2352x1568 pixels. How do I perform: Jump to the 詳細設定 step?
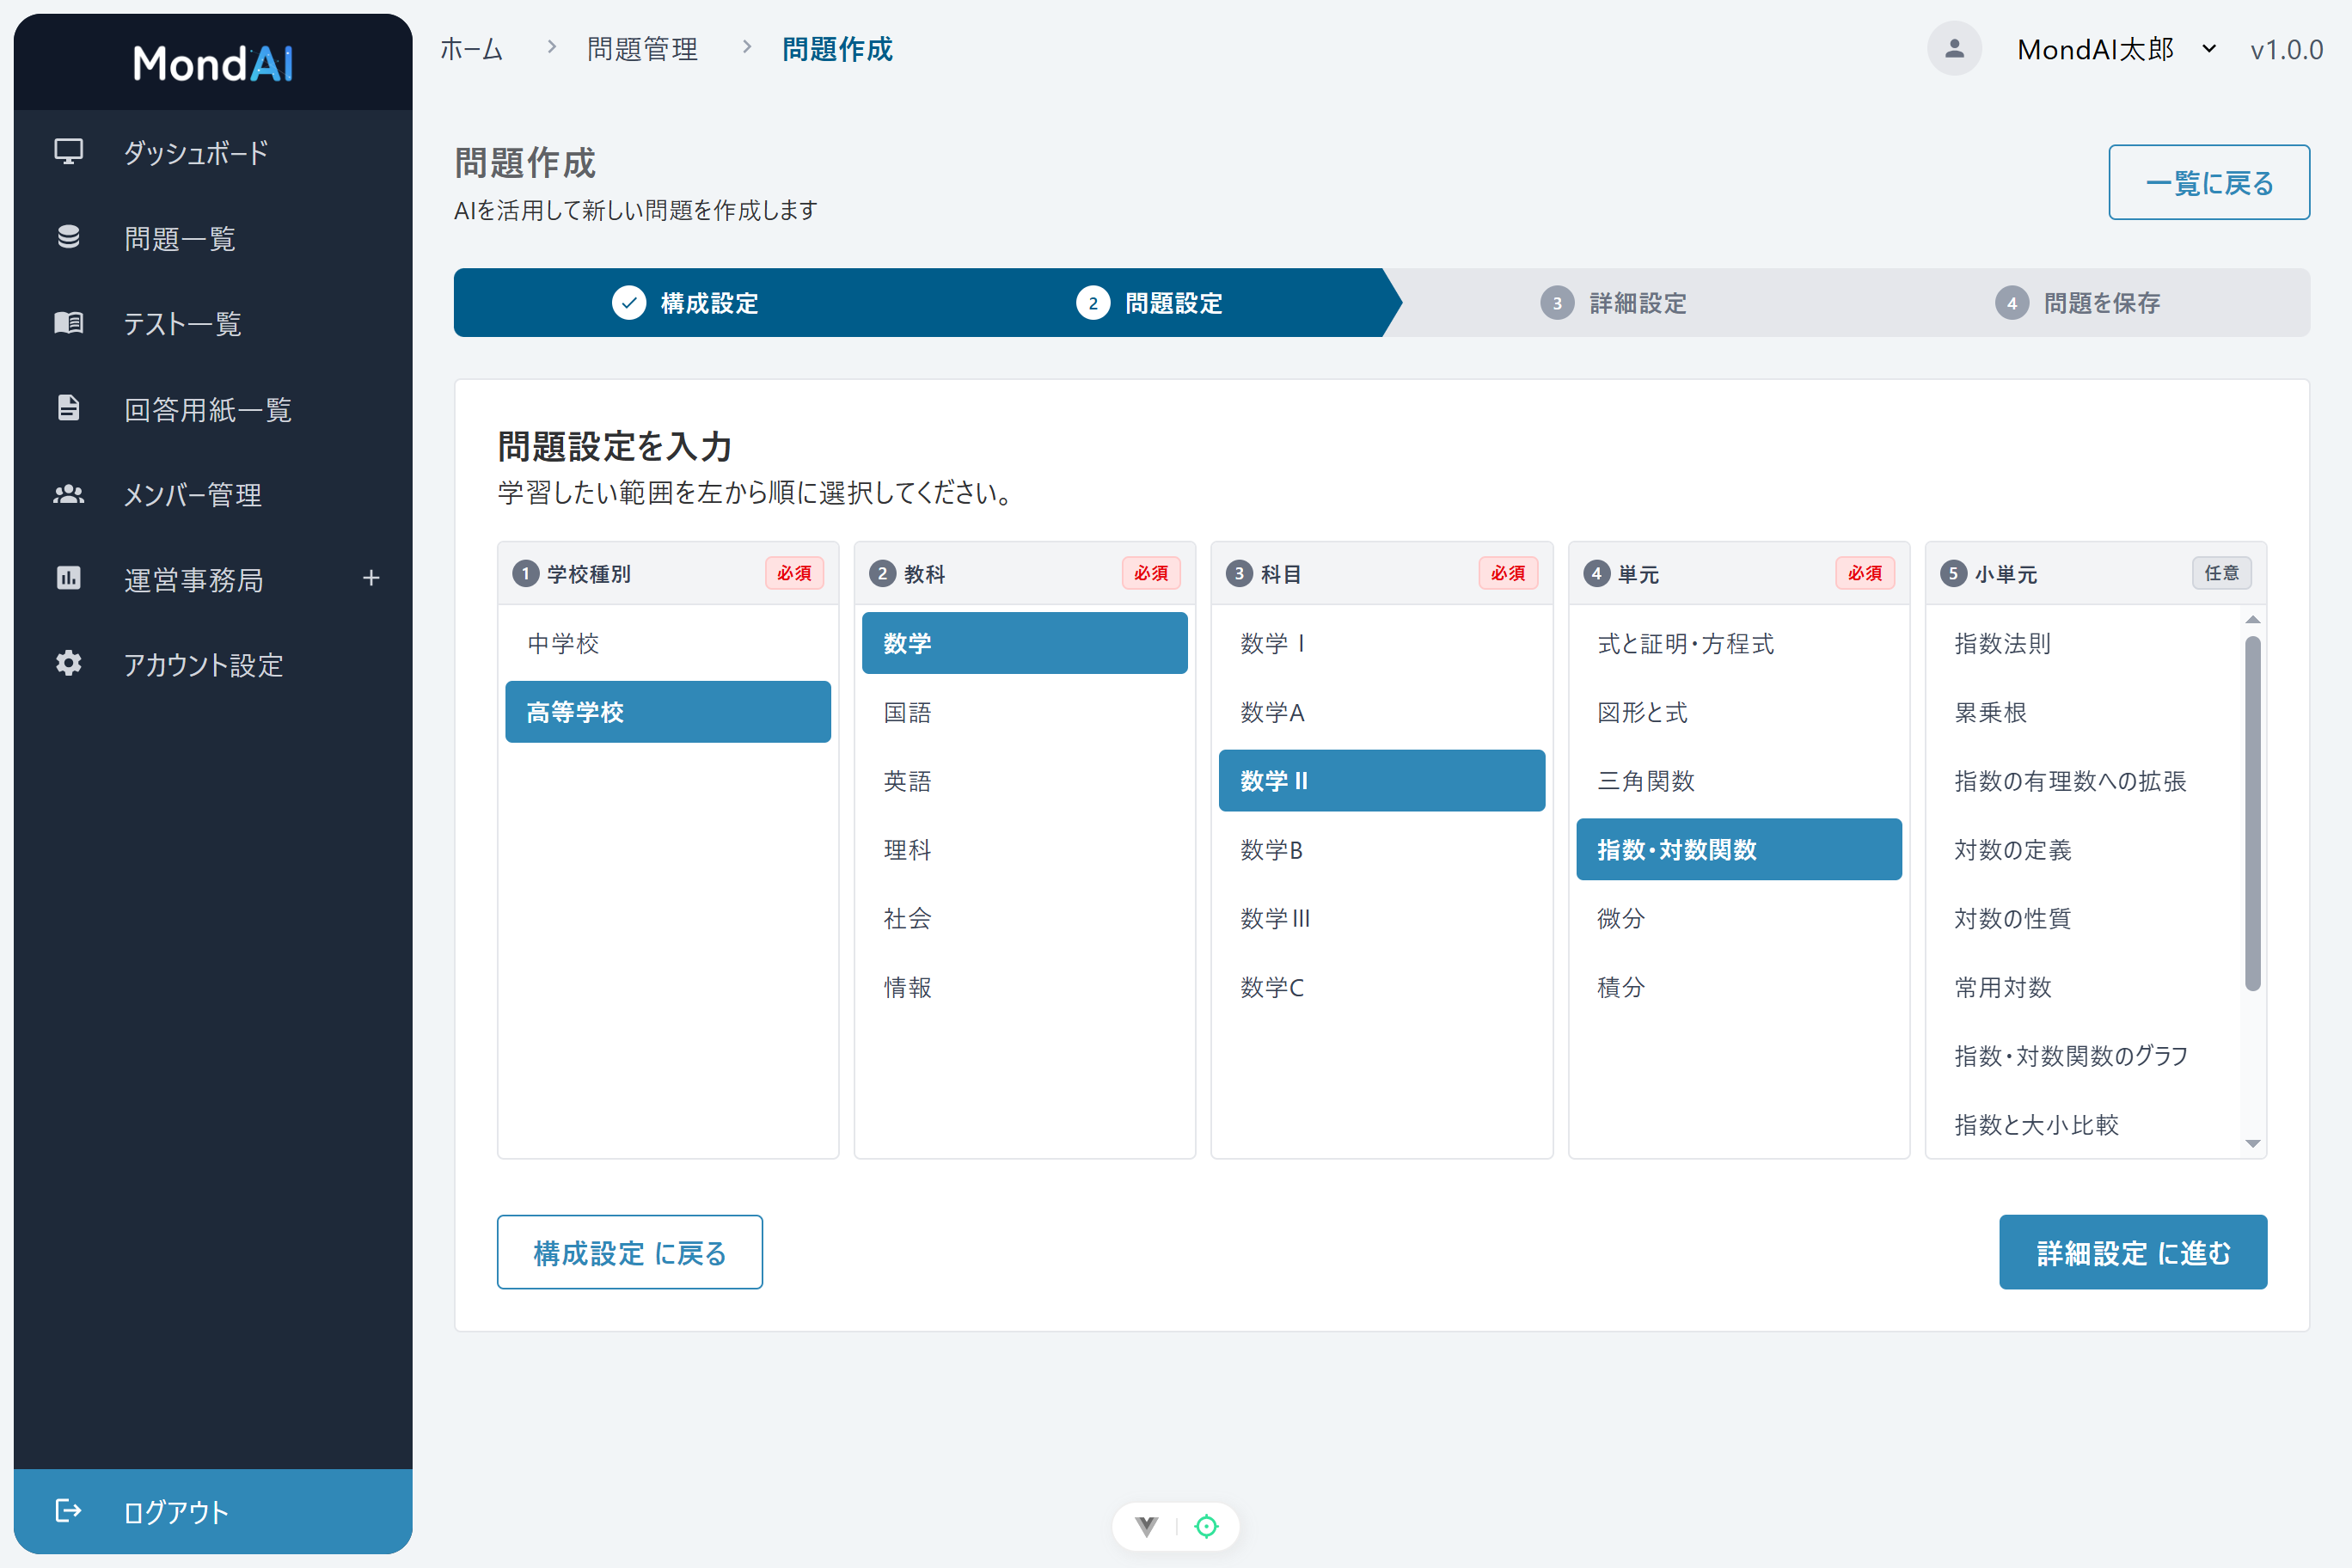[1637, 303]
